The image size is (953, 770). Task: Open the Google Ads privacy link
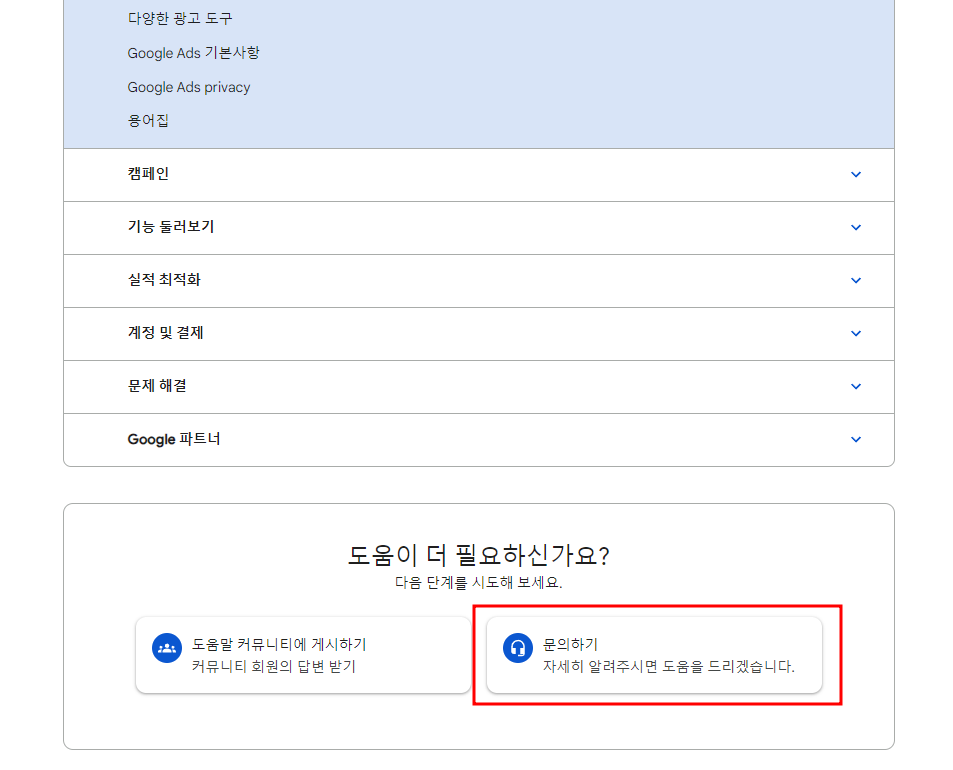click(x=188, y=87)
